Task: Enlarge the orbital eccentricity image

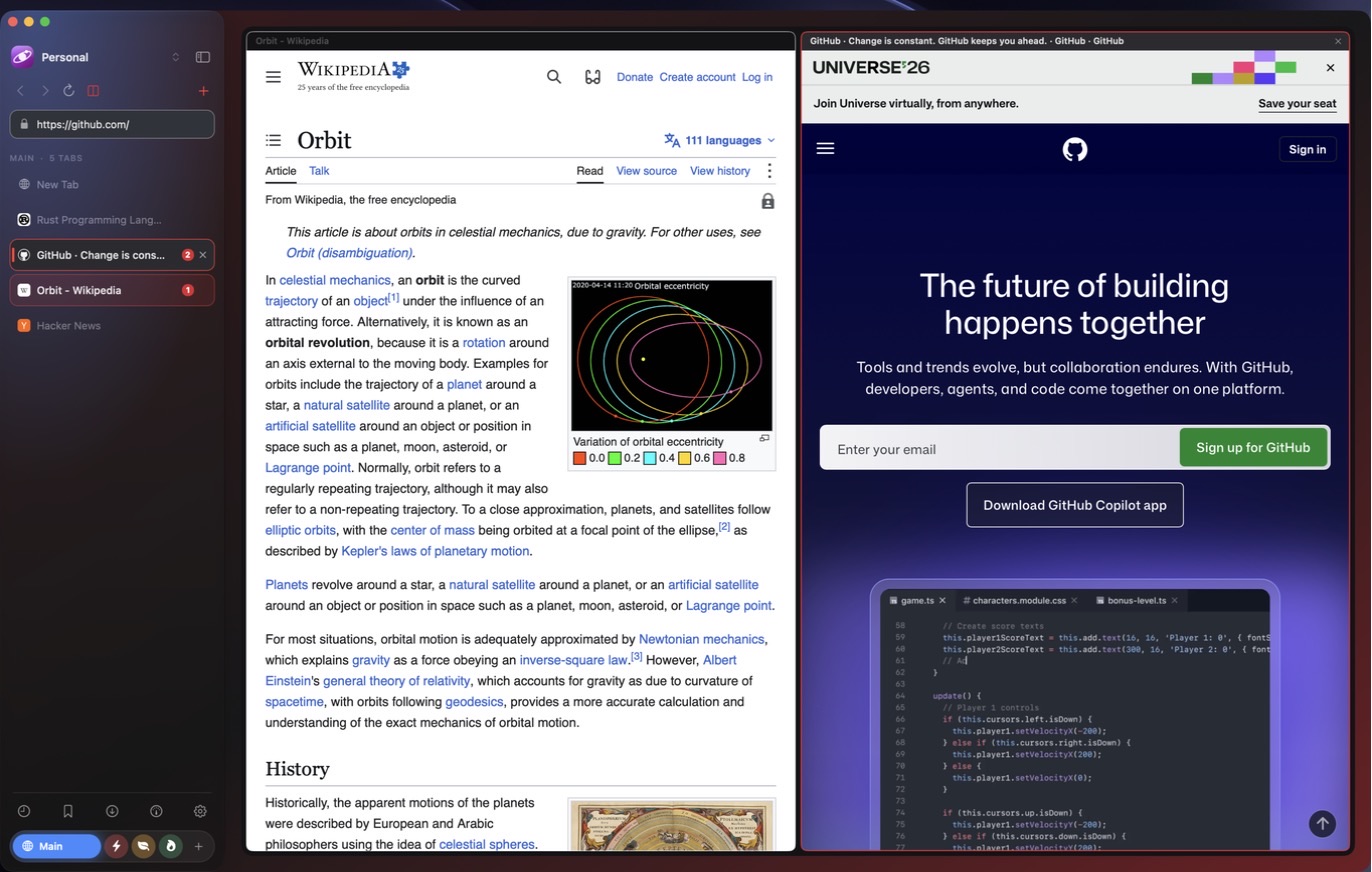Action: (x=764, y=438)
